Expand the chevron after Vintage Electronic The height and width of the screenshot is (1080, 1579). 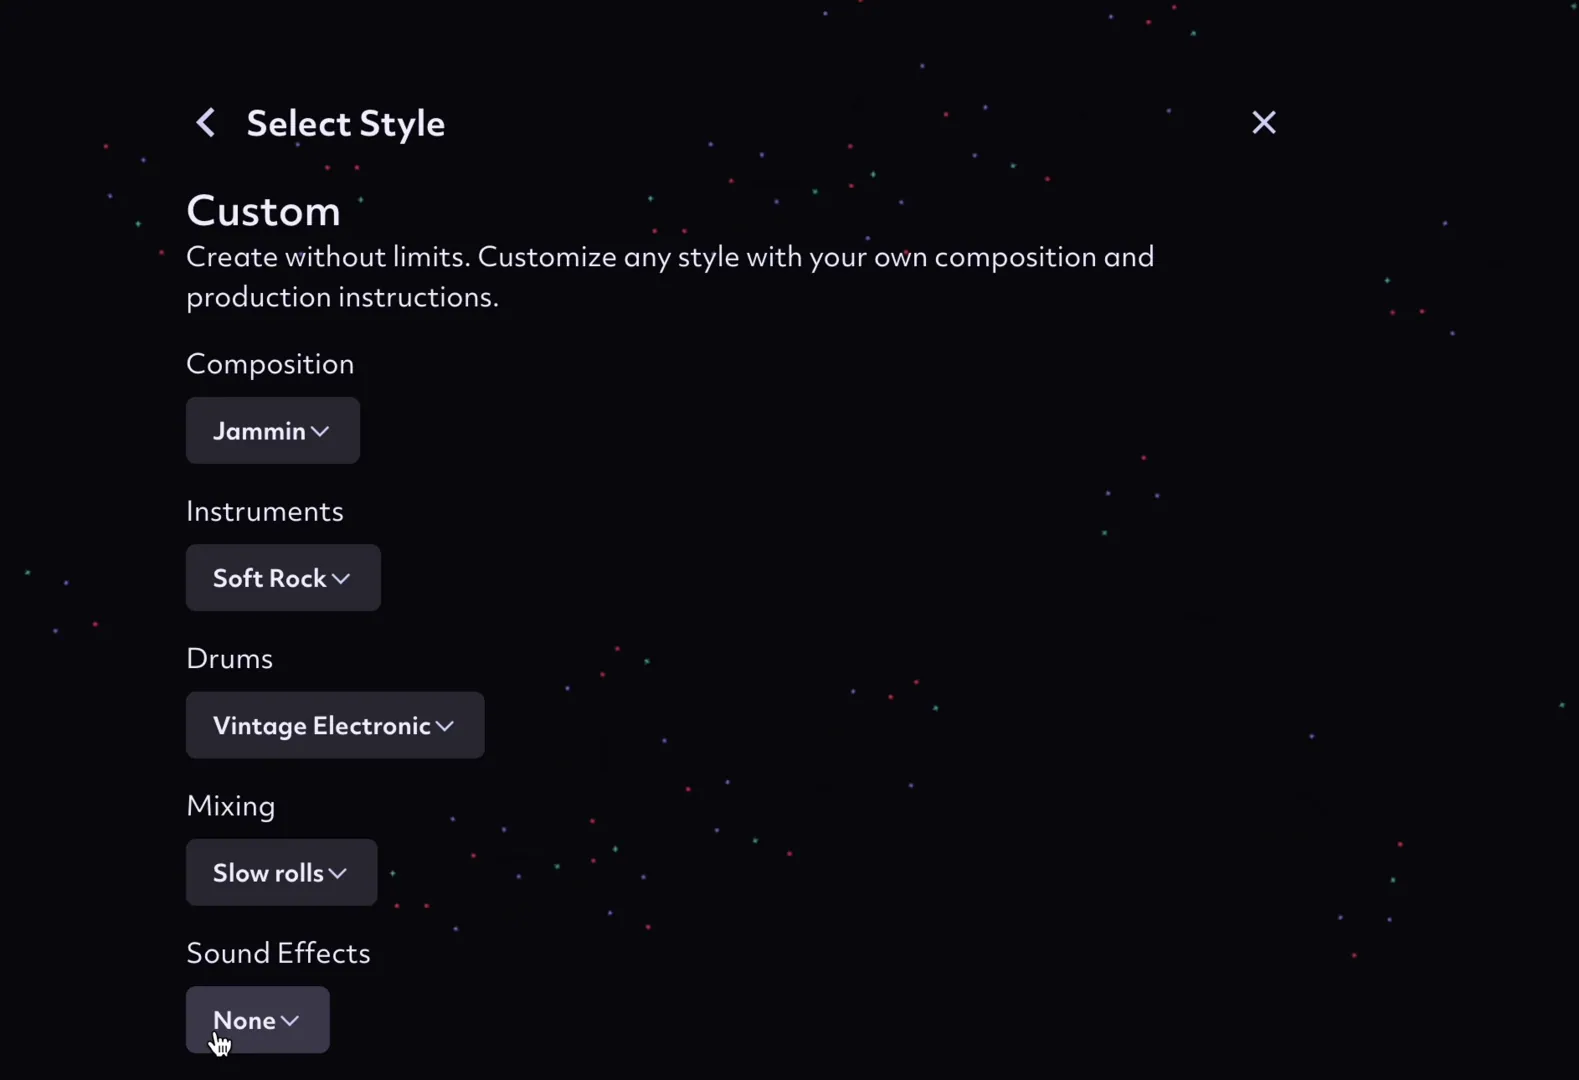[x=445, y=726]
